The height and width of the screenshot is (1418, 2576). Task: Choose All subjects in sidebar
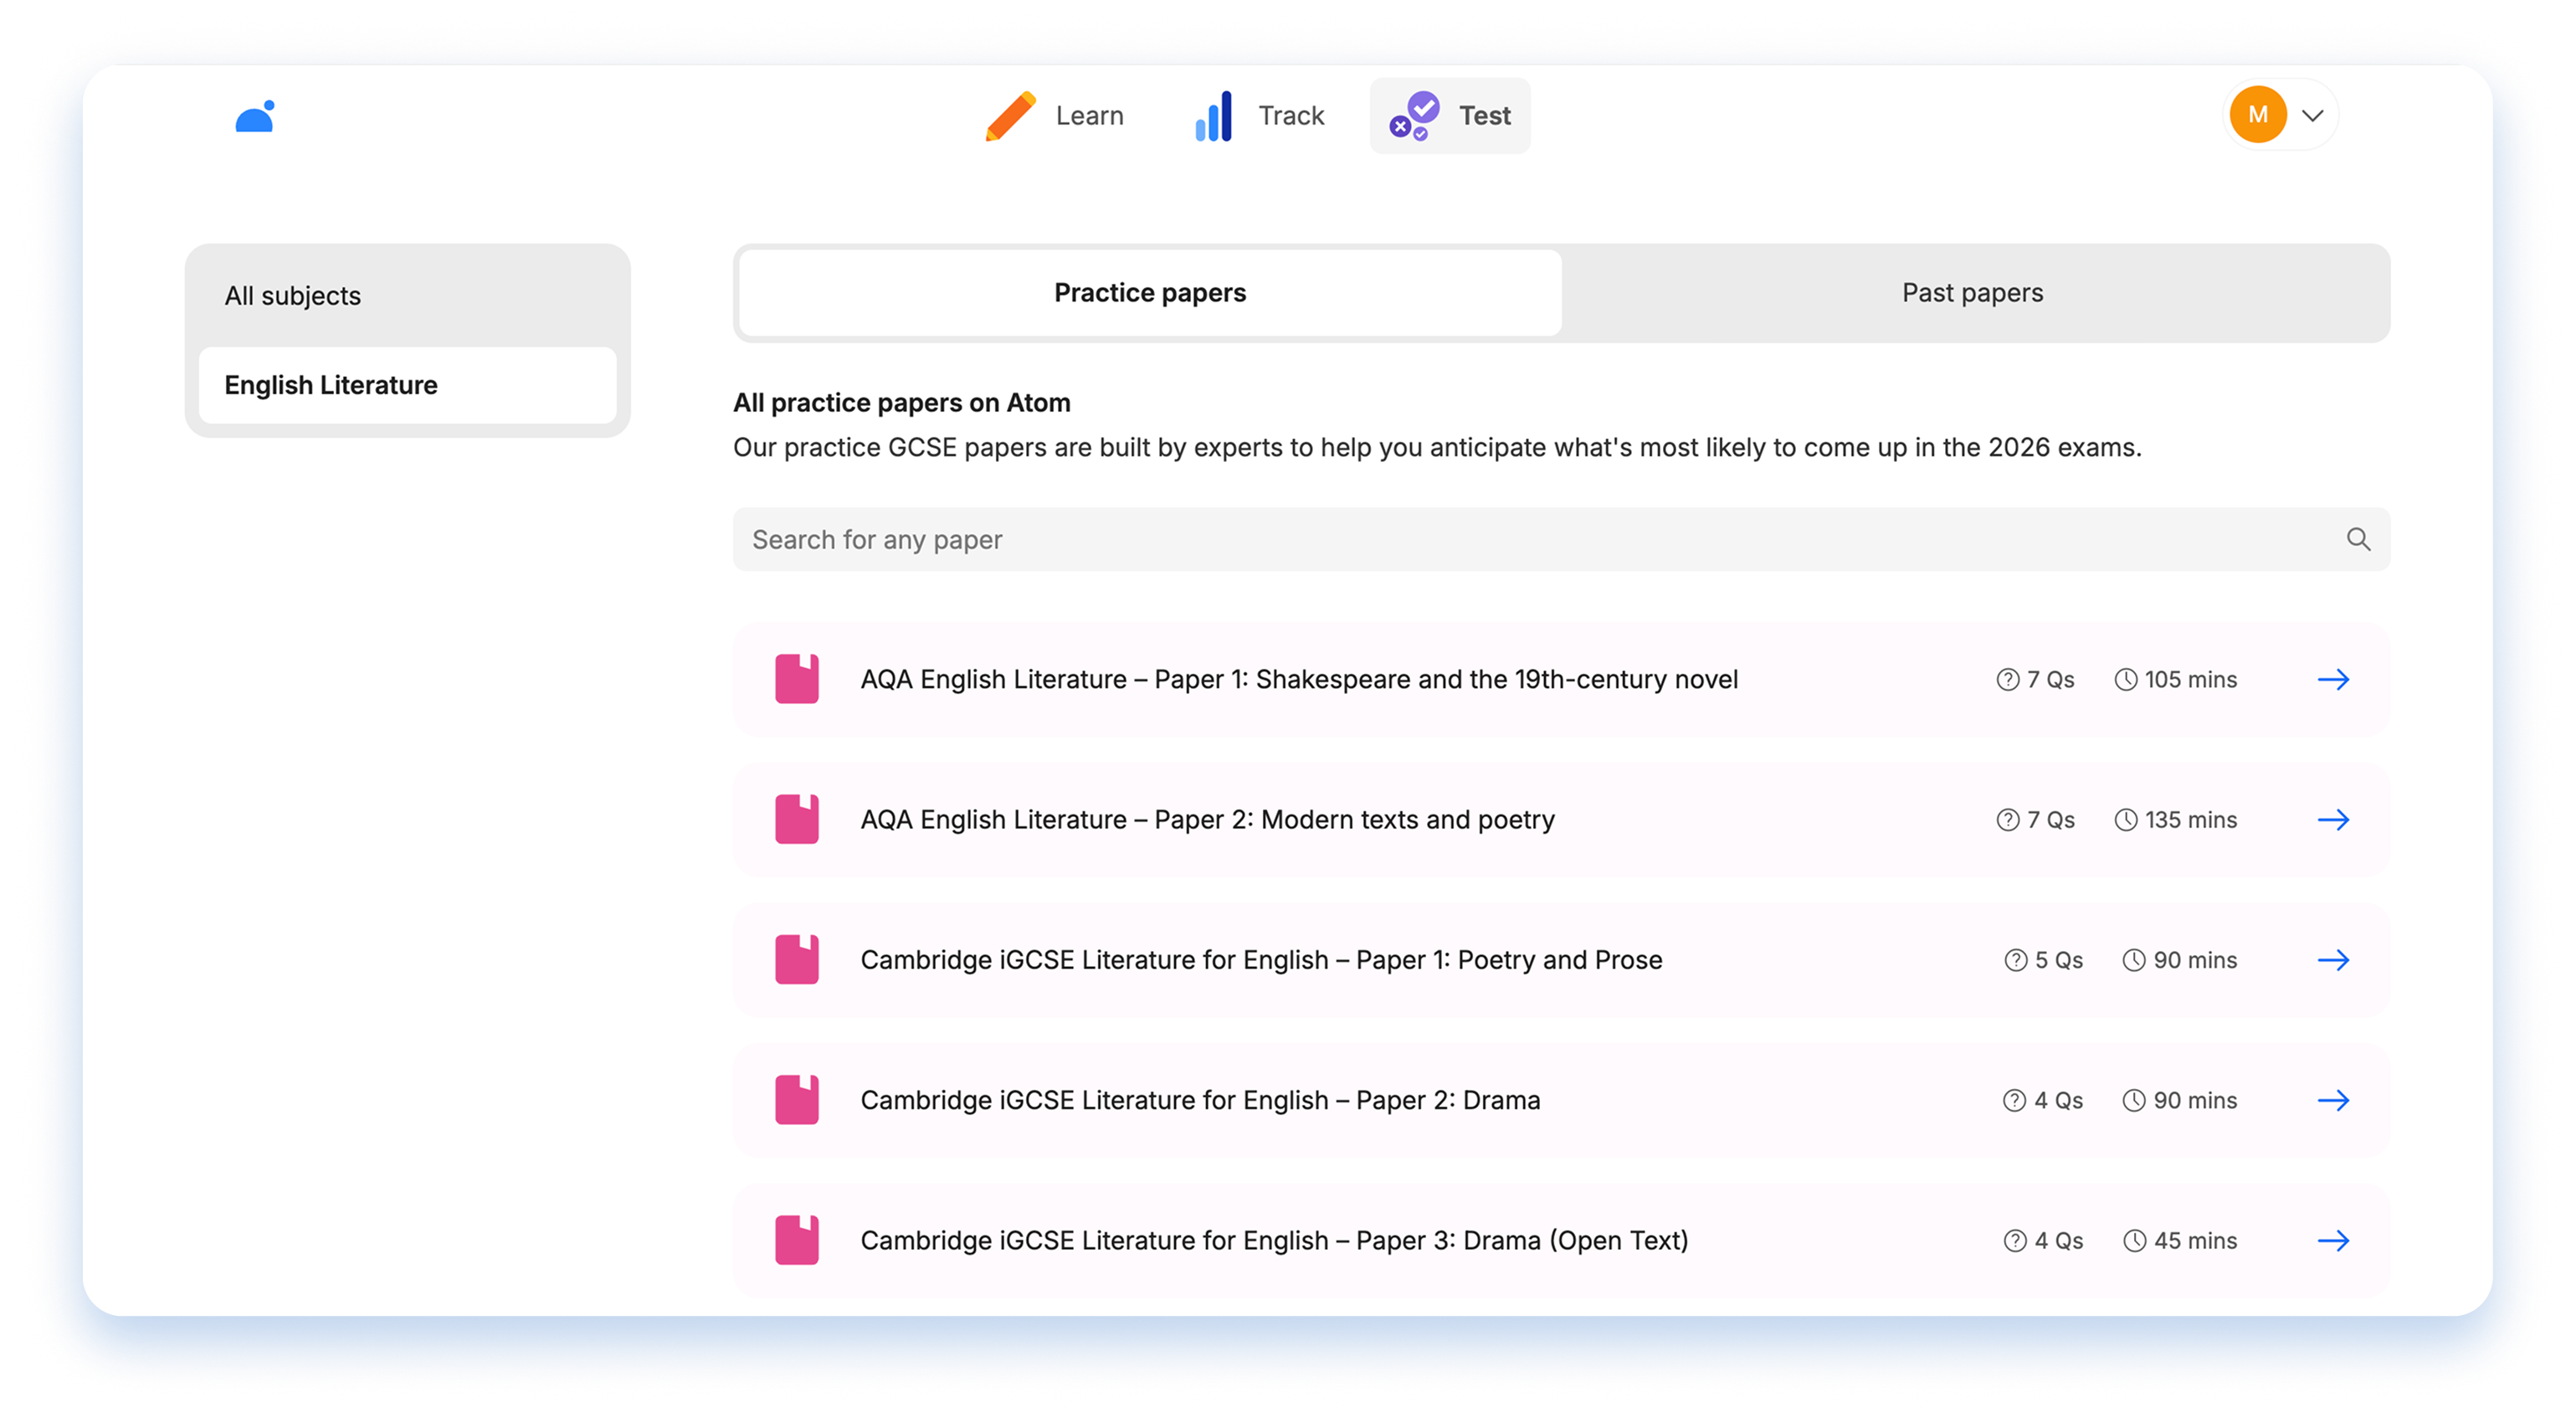(x=293, y=296)
